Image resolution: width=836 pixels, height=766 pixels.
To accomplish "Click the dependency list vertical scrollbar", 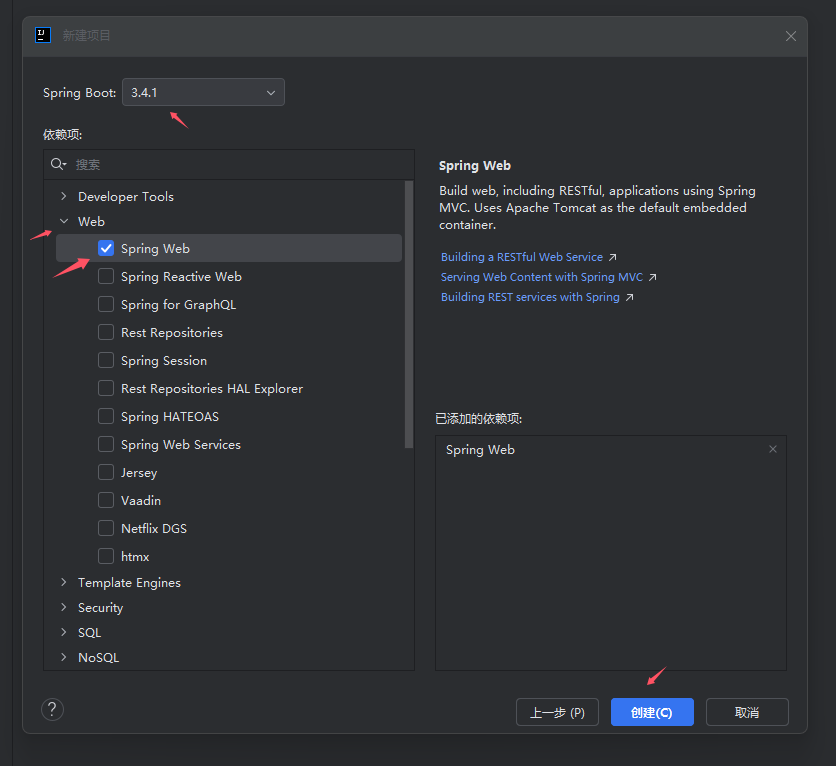I will (x=409, y=315).
